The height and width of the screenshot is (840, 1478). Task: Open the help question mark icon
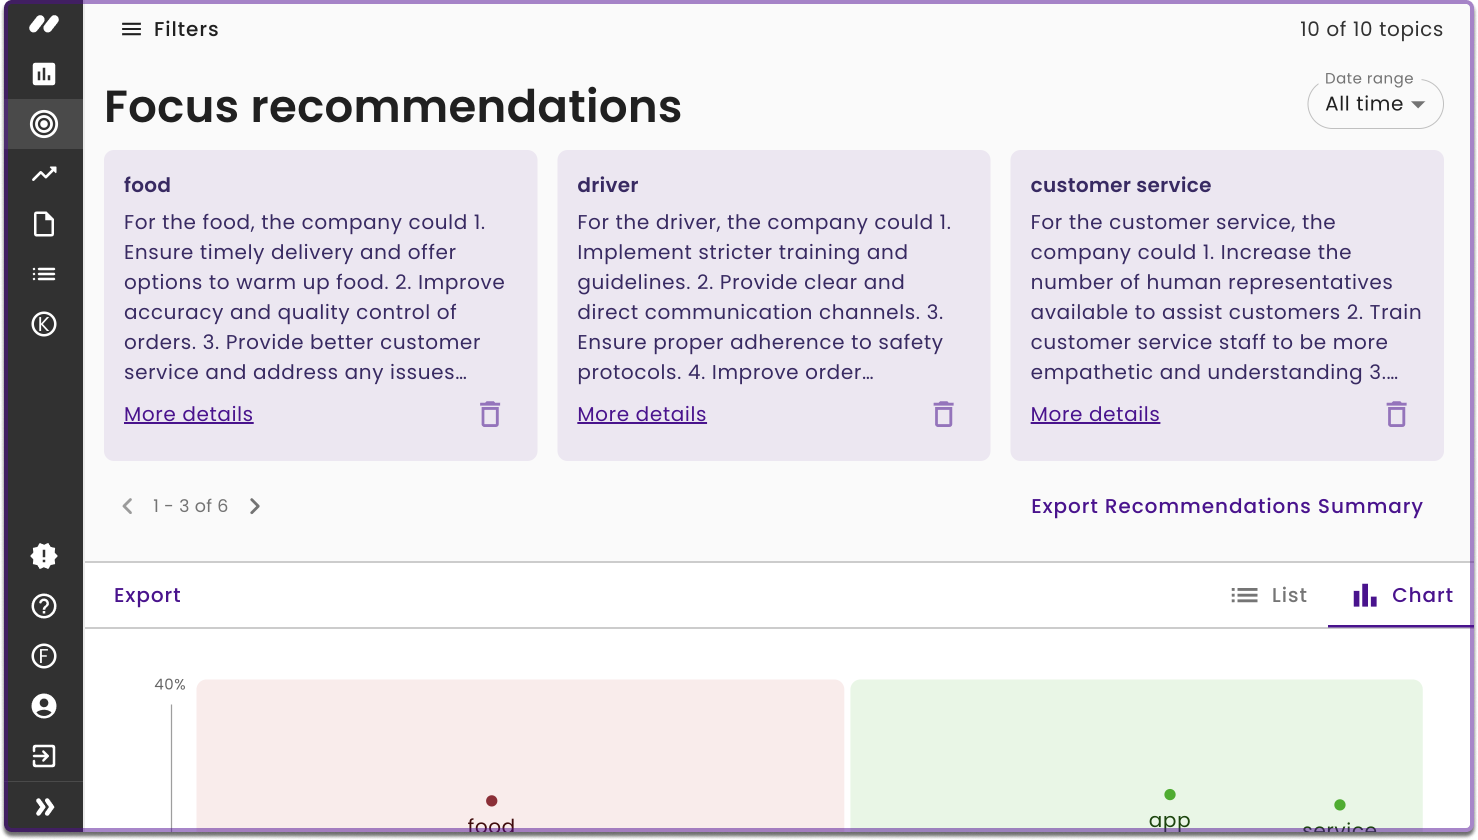[x=44, y=606]
